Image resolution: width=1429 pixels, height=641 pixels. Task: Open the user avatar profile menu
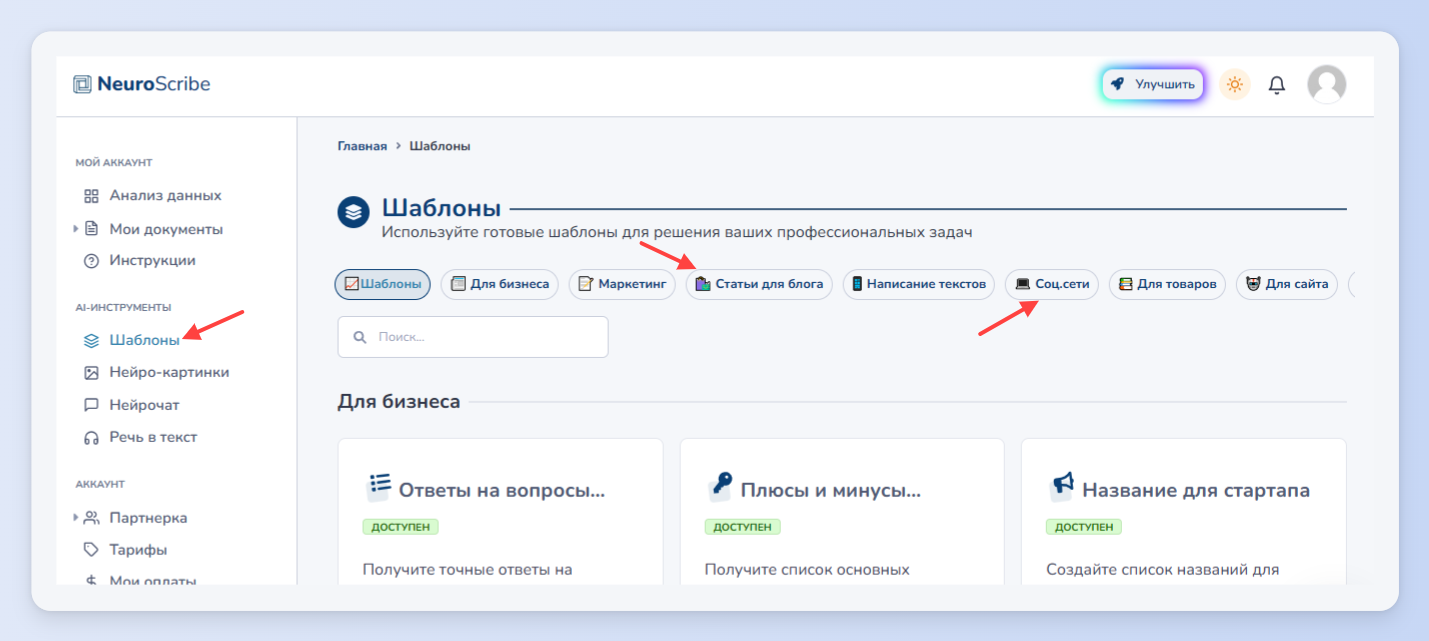(1326, 85)
